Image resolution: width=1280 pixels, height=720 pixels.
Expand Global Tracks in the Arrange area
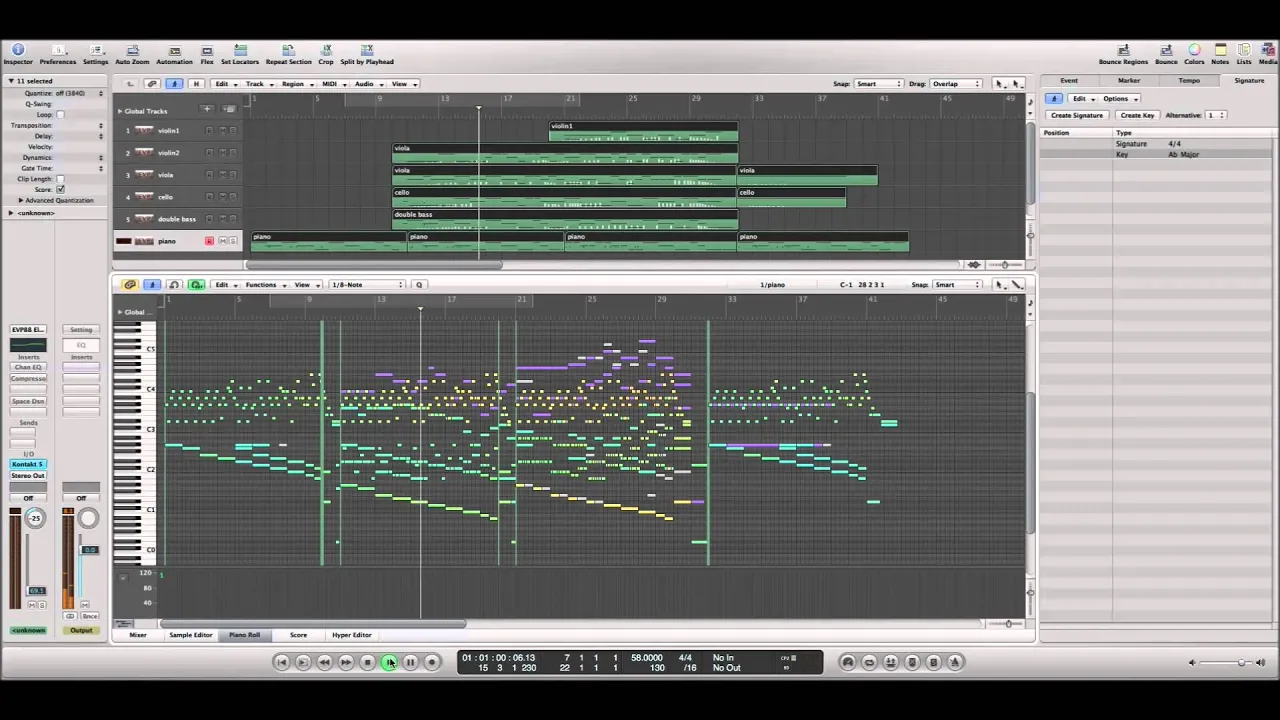(119, 111)
